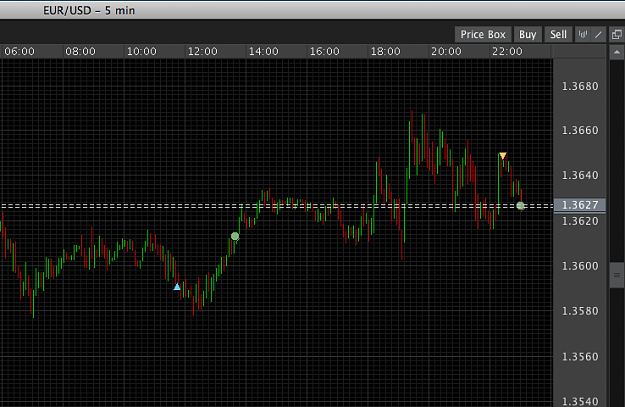
Task: Click the 10:00 time axis label
Action: (x=142, y=51)
